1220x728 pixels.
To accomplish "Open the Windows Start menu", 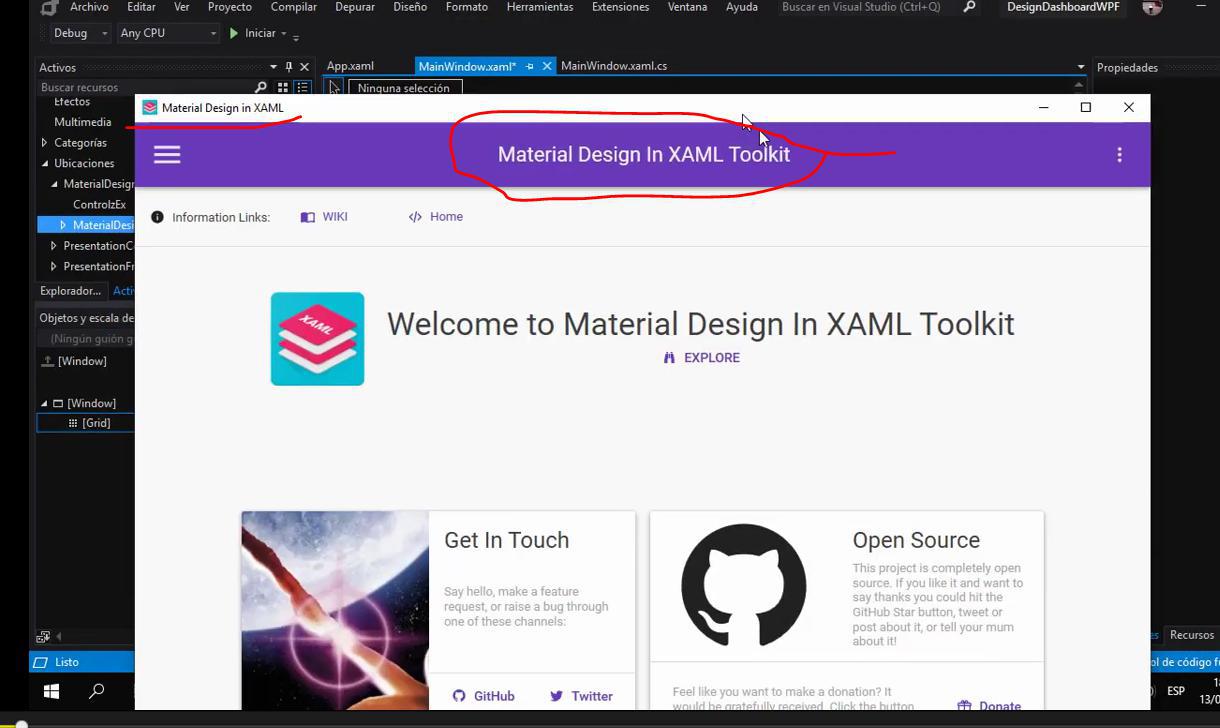I will (51, 691).
